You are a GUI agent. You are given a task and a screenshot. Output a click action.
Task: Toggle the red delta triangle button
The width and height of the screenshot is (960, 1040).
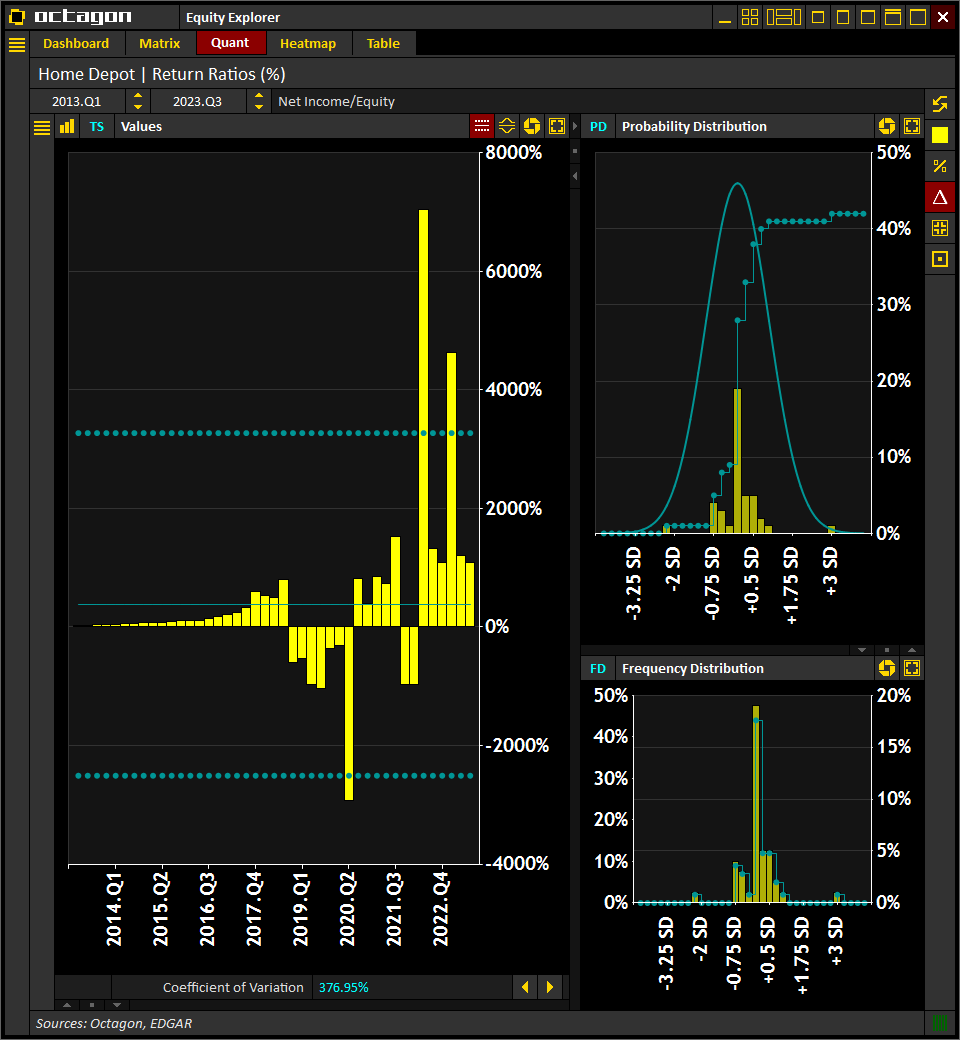940,197
